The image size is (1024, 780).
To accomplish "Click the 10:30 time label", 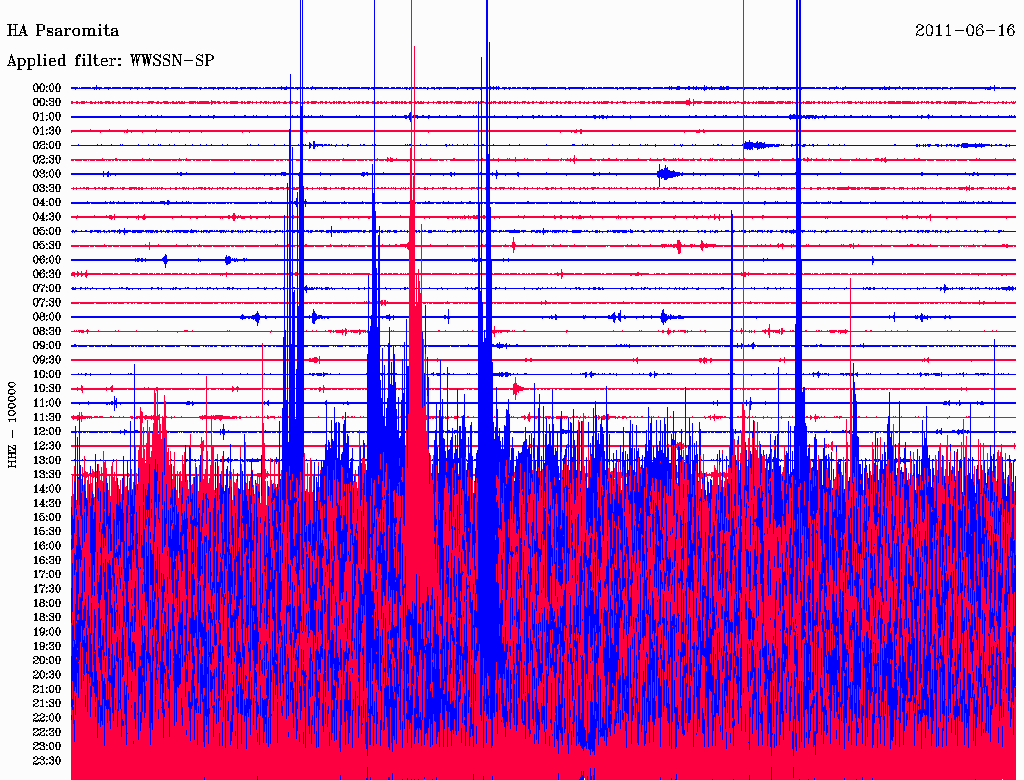I will 47,389.
